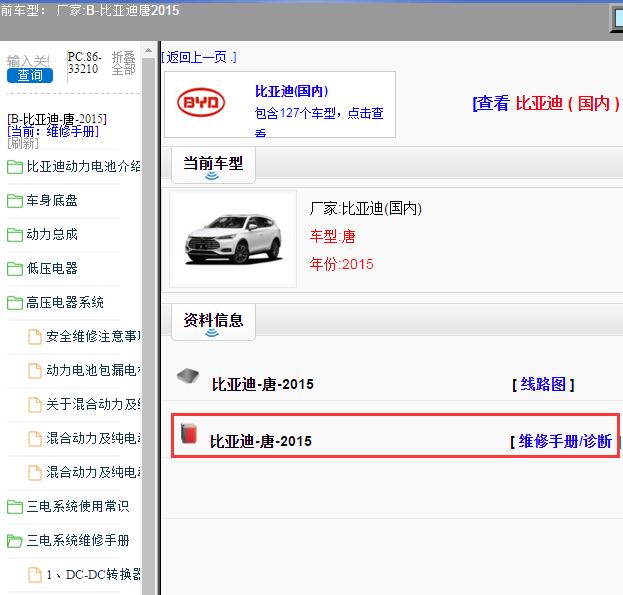623x595 pixels.
Task: Click folder icon beside 车身底盘
Action: point(15,201)
